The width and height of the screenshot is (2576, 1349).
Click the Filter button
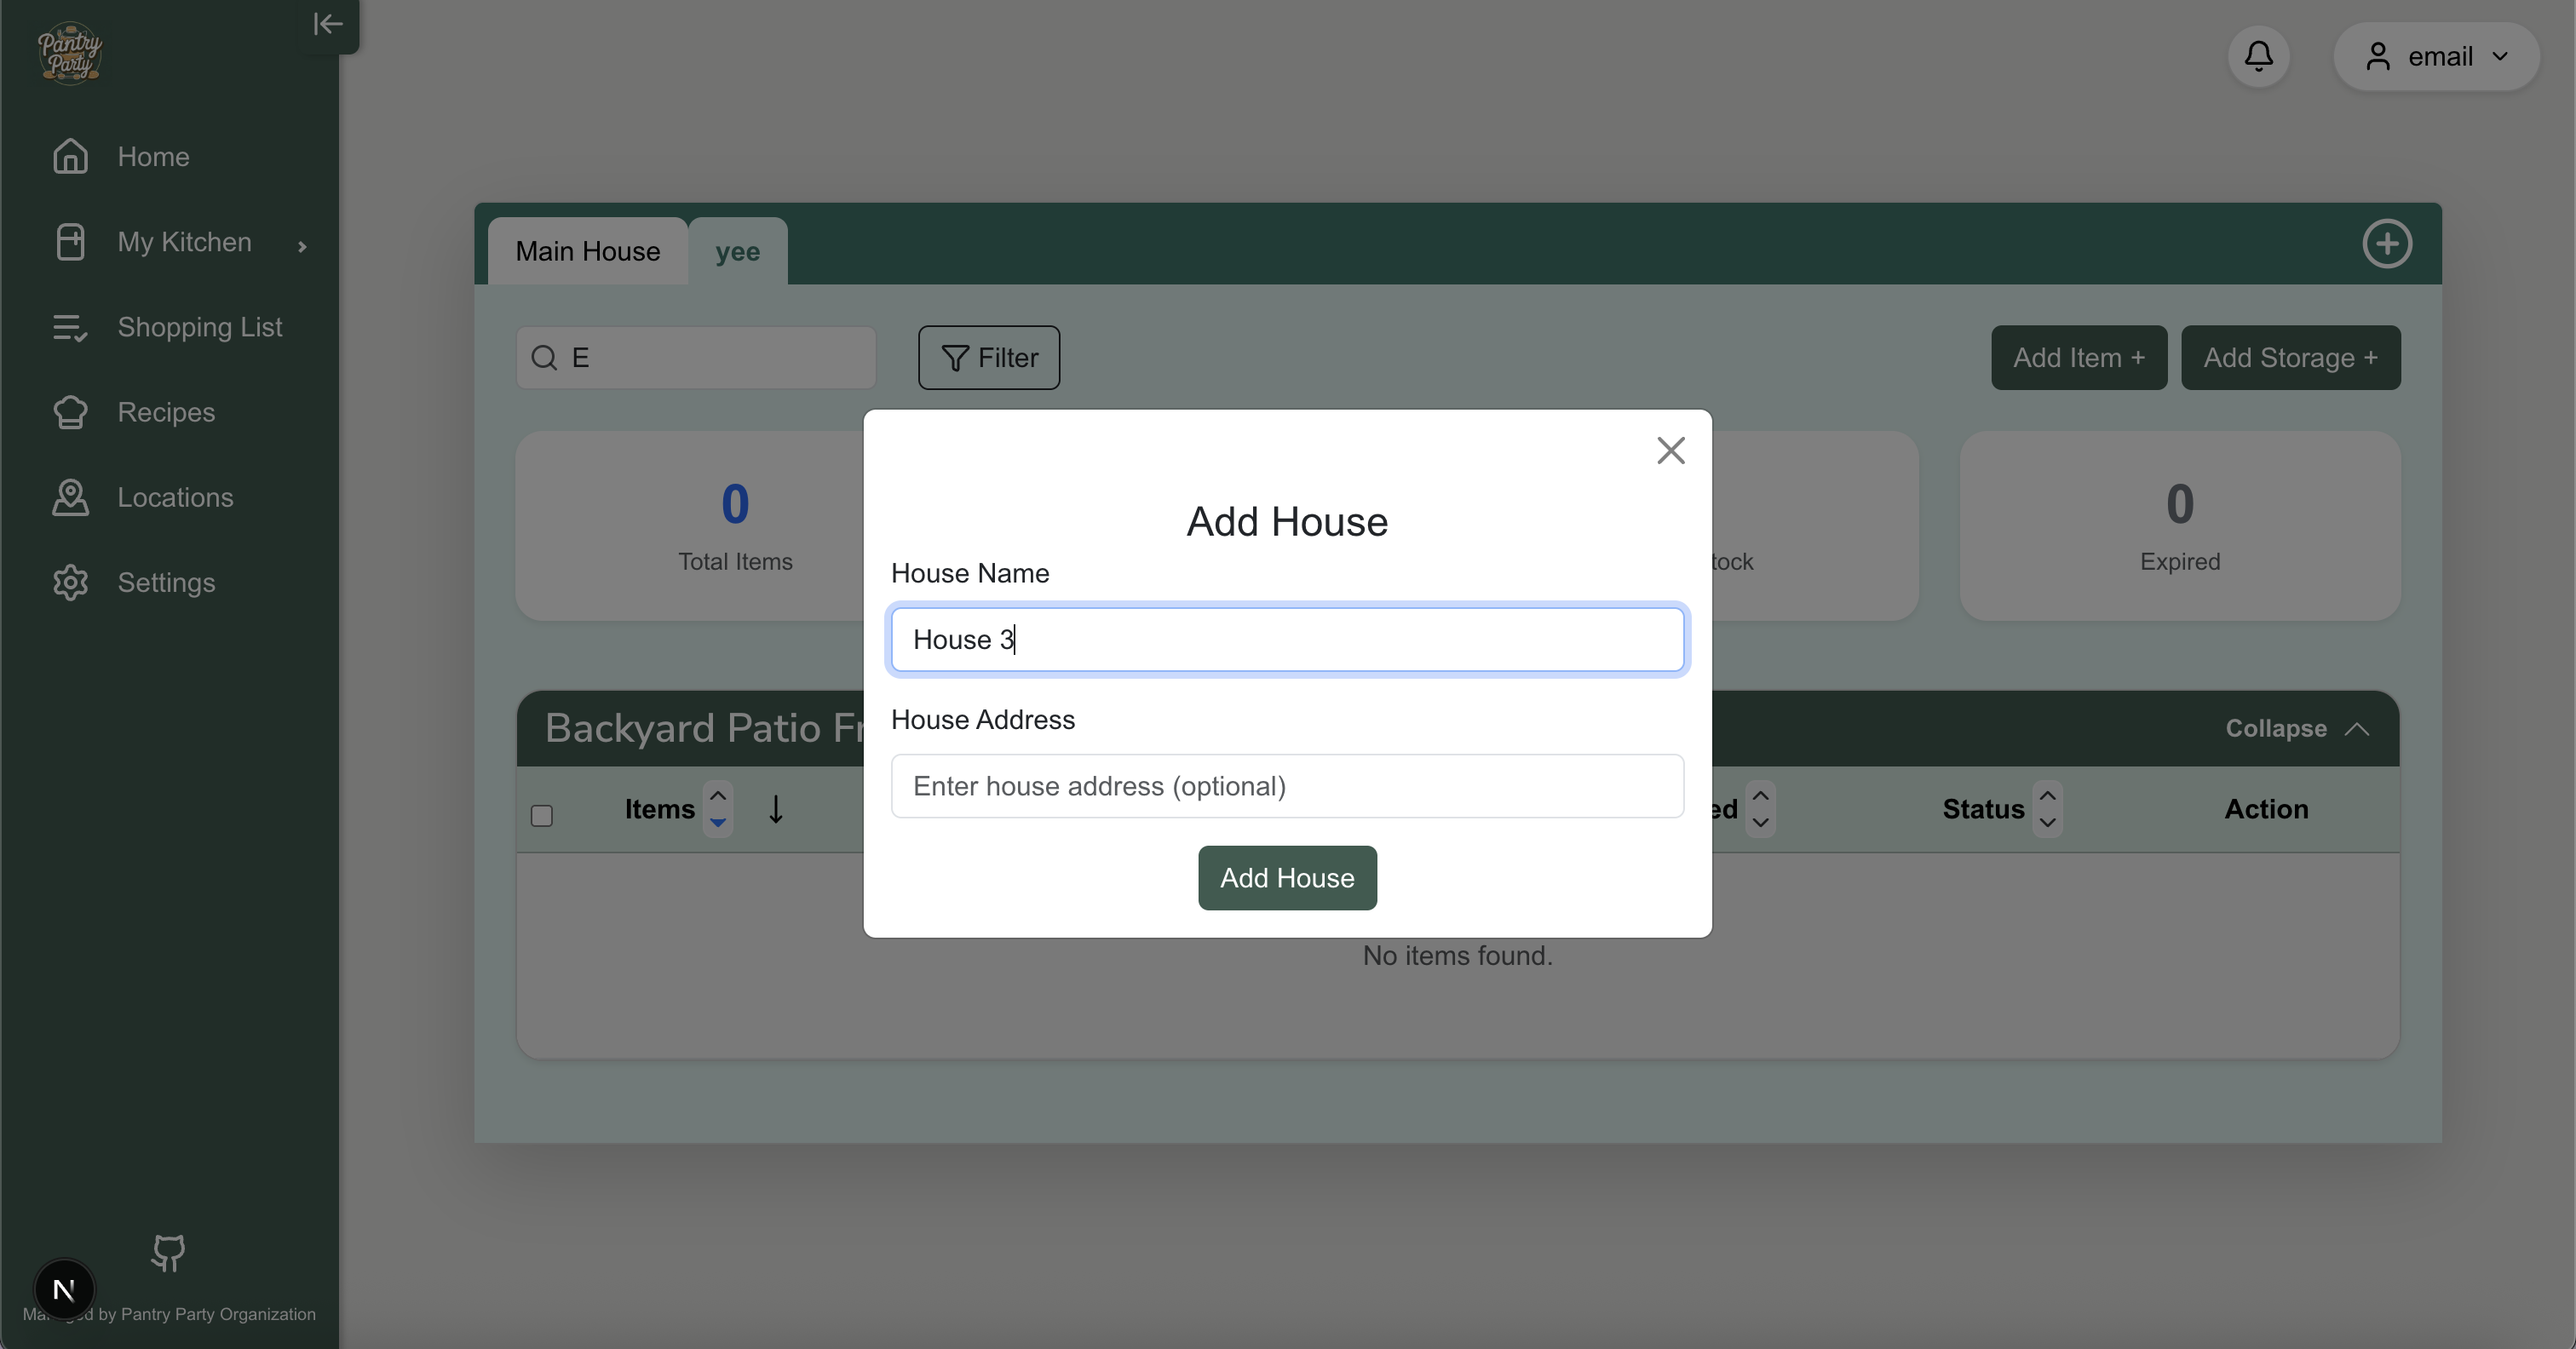[x=988, y=357]
